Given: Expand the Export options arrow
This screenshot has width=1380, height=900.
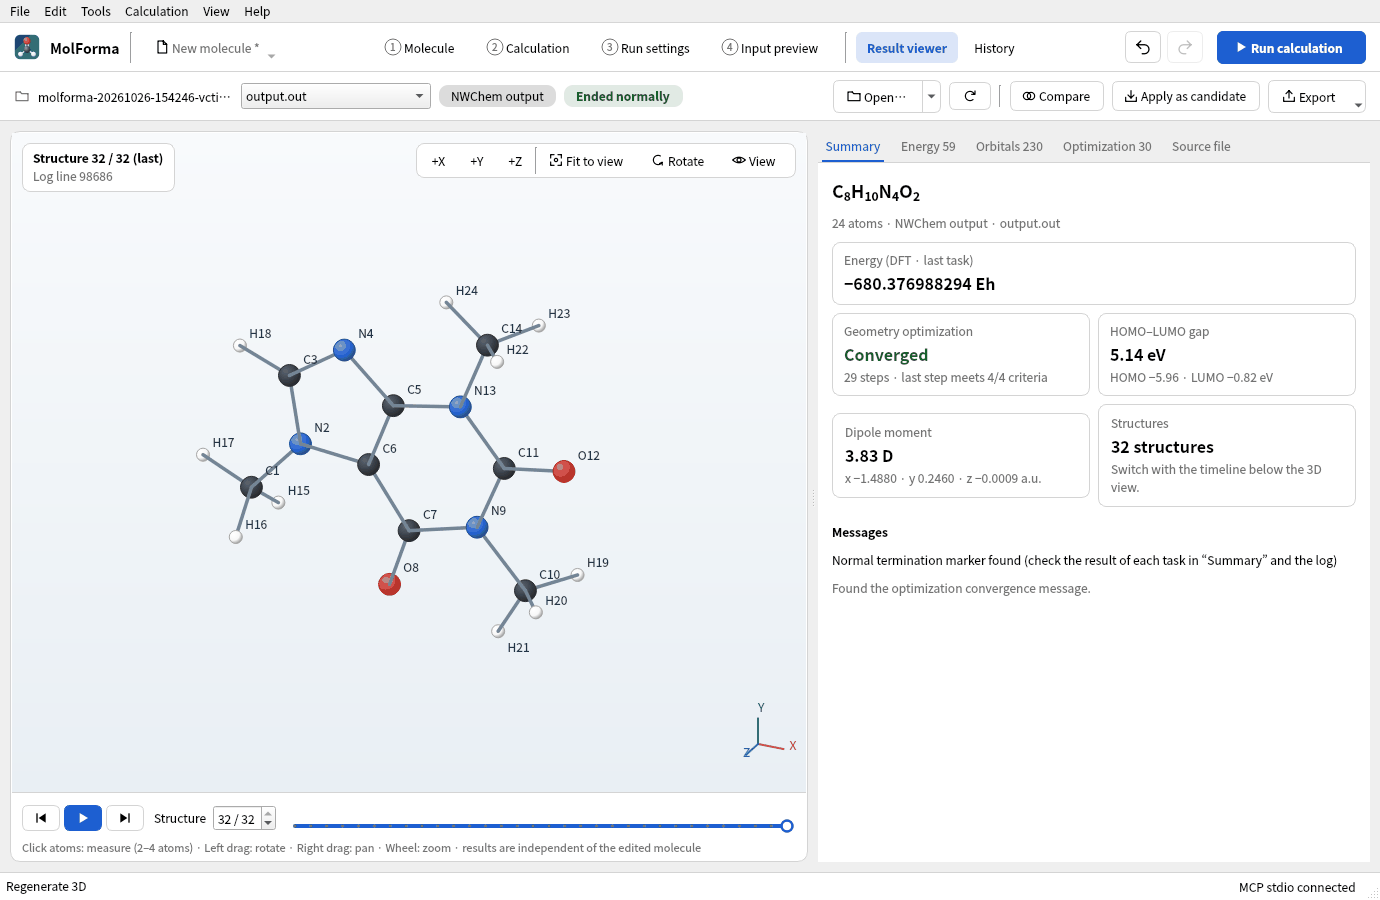Looking at the screenshot, I should point(1358,105).
